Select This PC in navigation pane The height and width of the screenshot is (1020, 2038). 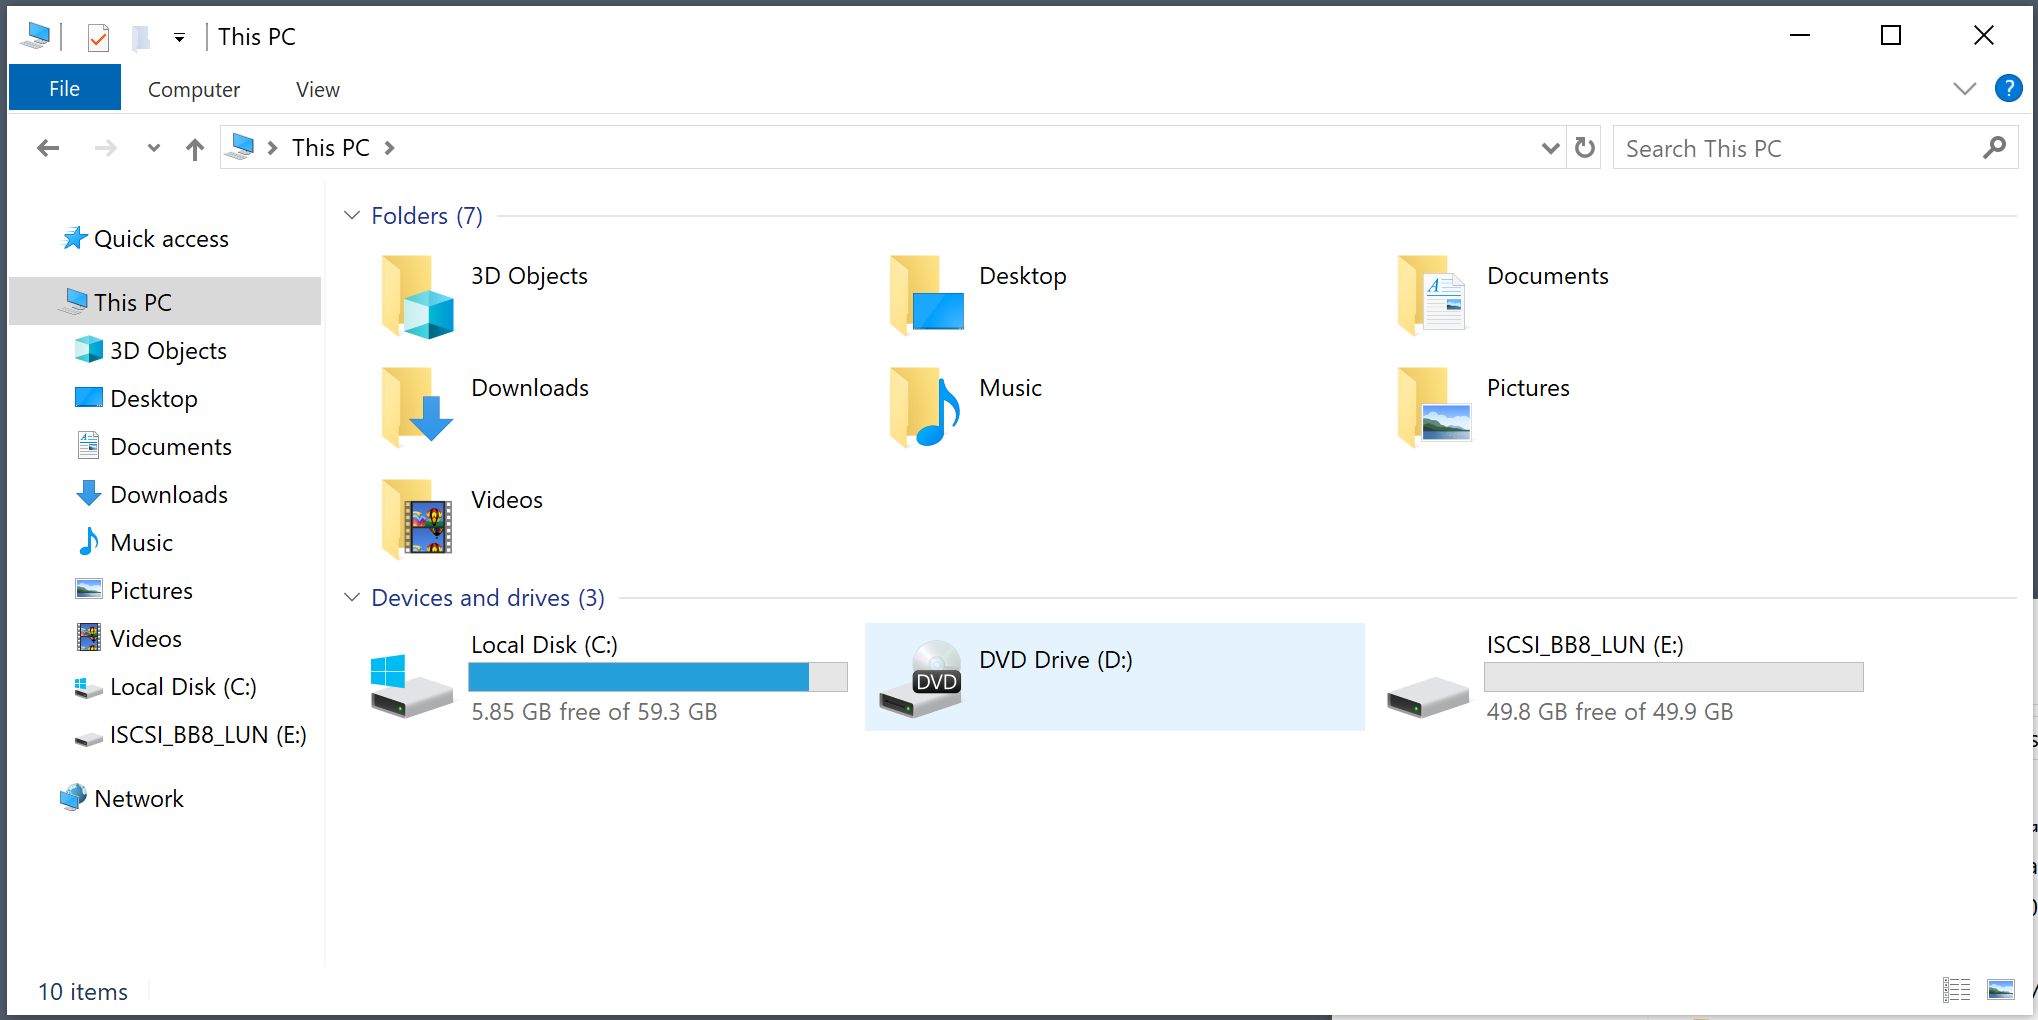click(165, 302)
